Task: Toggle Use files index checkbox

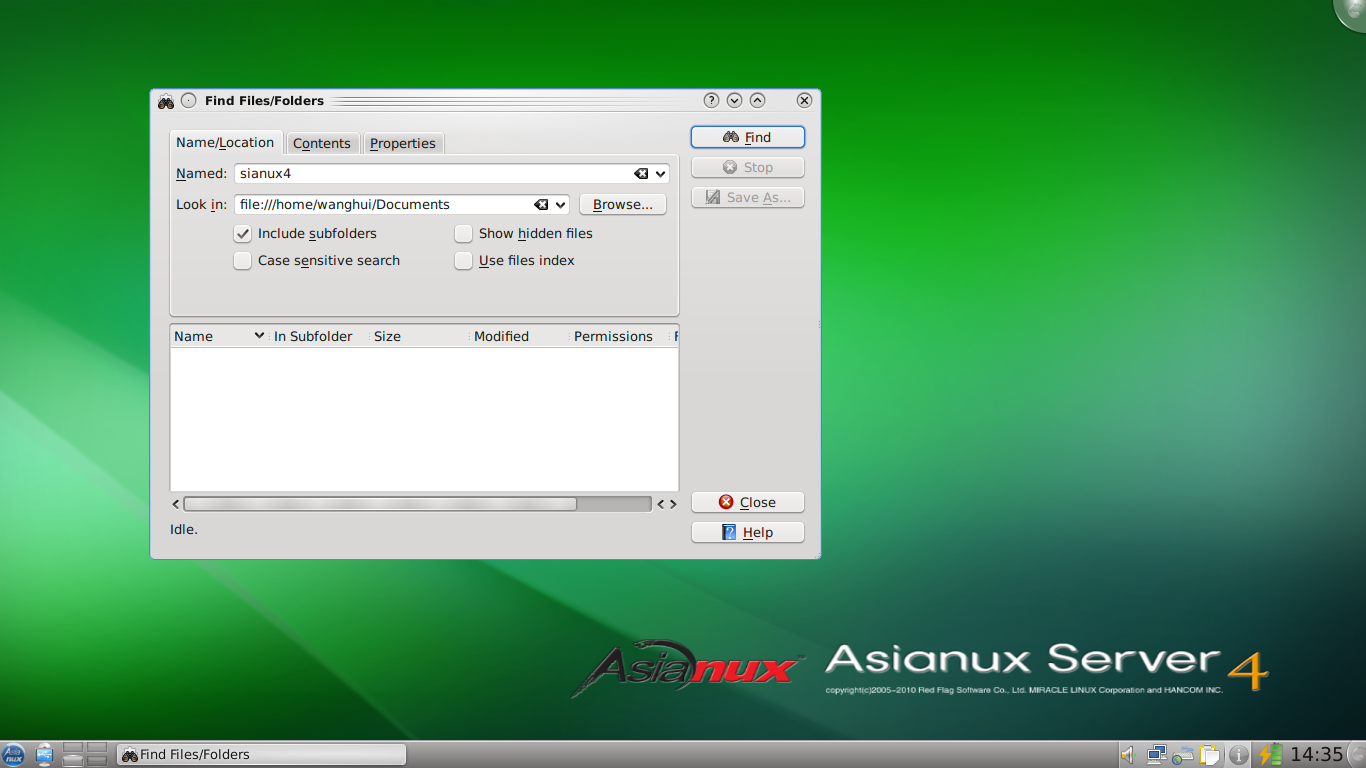Action: (x=463, y=261)
